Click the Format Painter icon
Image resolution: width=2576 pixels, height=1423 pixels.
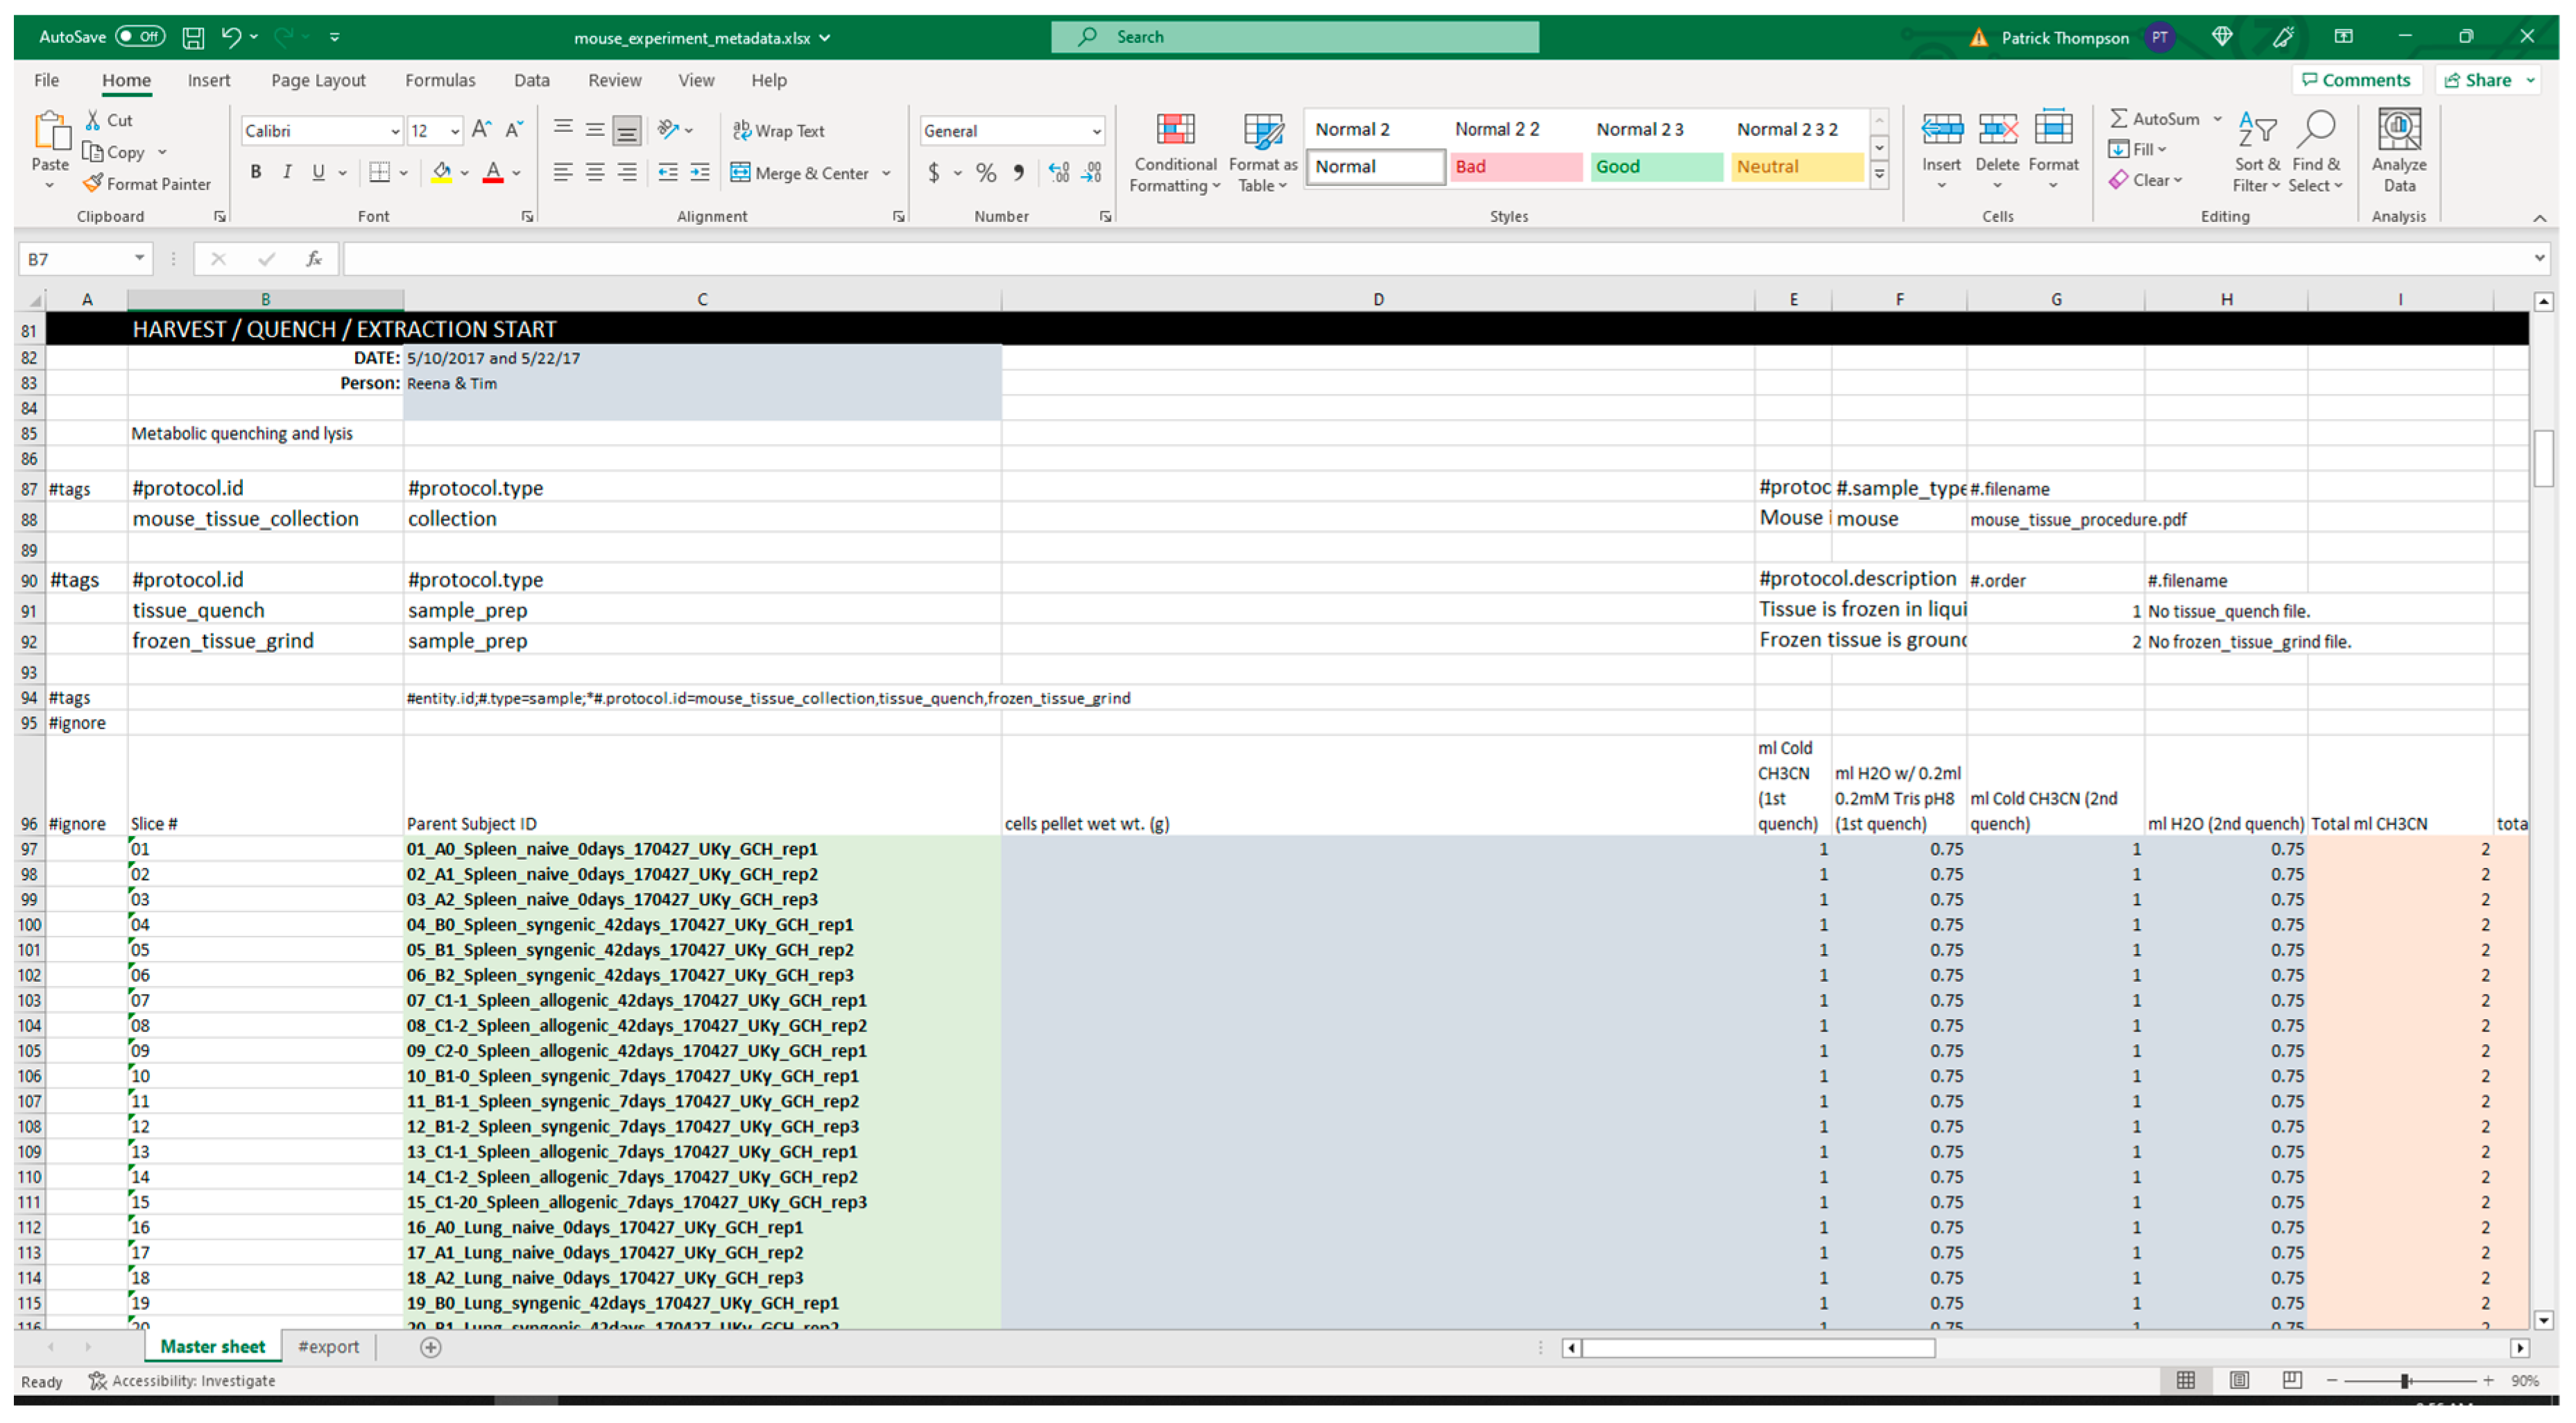[x=93, y=184]
